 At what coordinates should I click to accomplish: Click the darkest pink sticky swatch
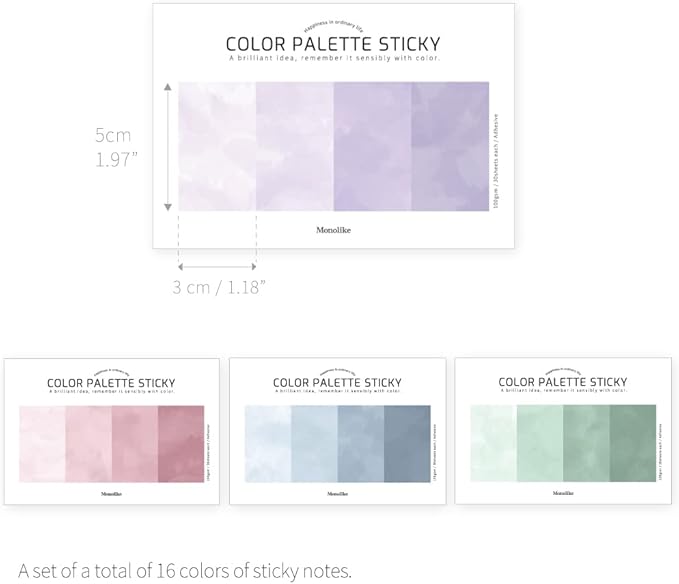tap(180, 444)
